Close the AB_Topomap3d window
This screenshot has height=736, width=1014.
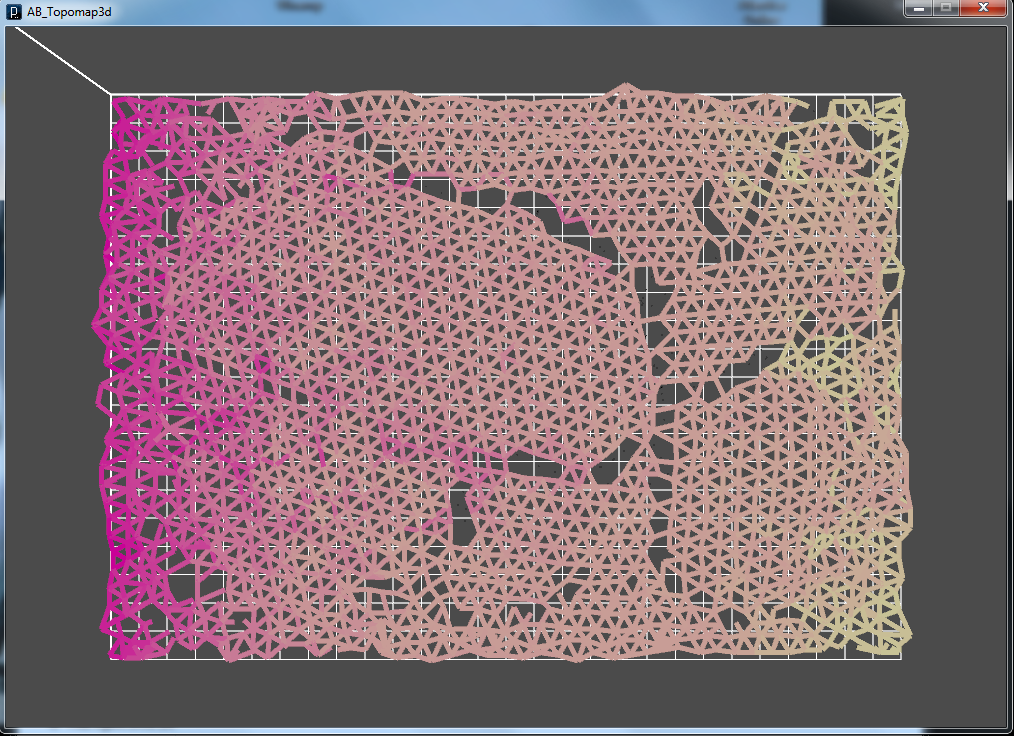983,8
